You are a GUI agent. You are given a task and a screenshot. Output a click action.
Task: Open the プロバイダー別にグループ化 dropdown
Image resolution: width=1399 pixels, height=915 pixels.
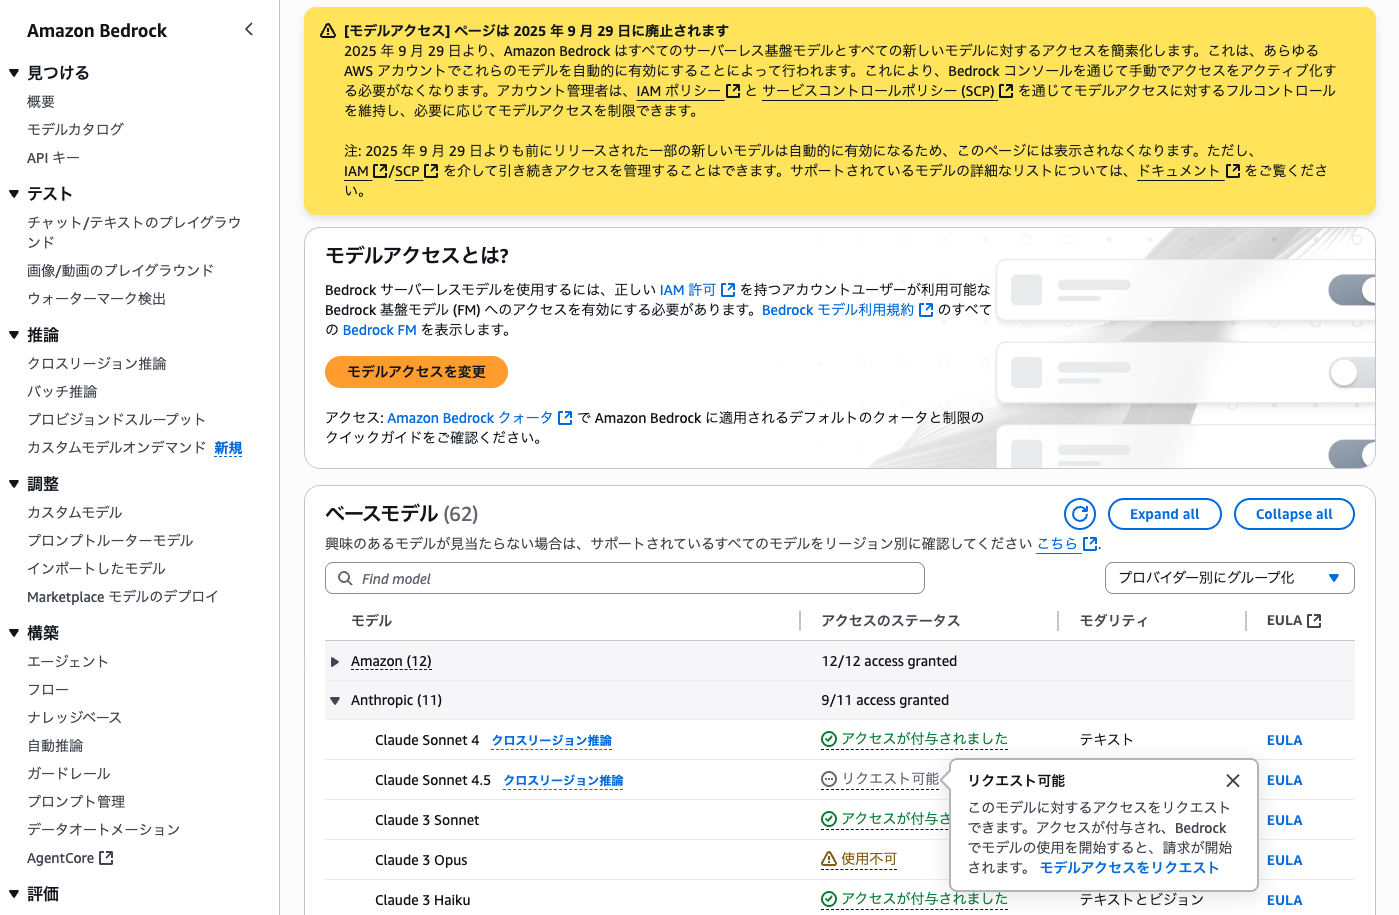click(x=1228, y=578)
